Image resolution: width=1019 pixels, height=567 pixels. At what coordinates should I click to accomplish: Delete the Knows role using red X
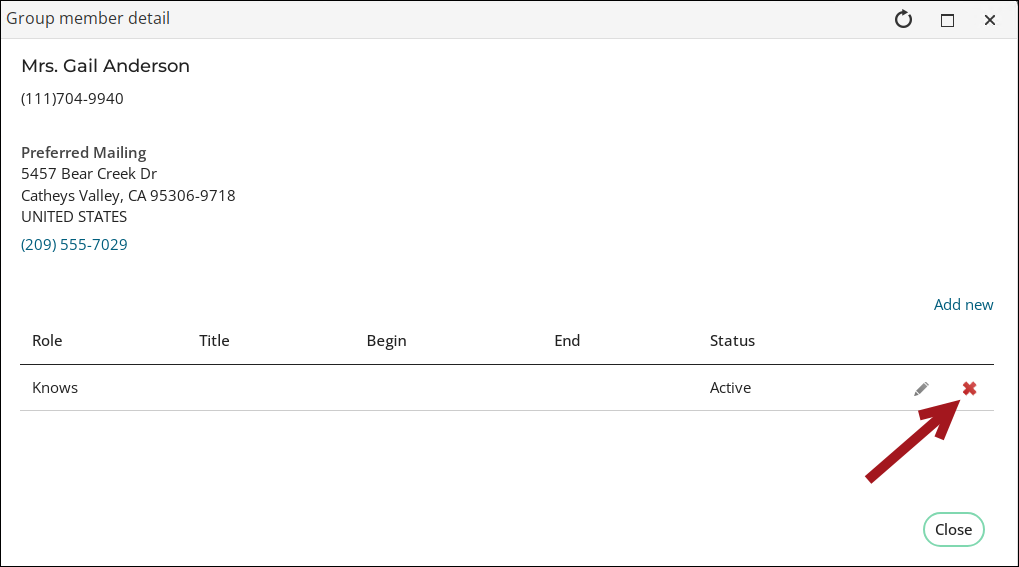[969, 388]
